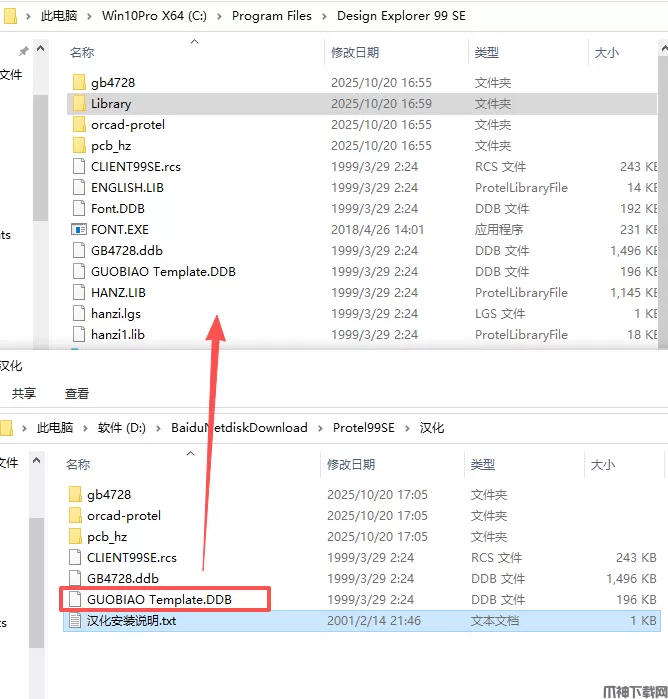Expand chevron after Win10Pro X64 (C:)
668x699 pixels.
tap(219, 16)
